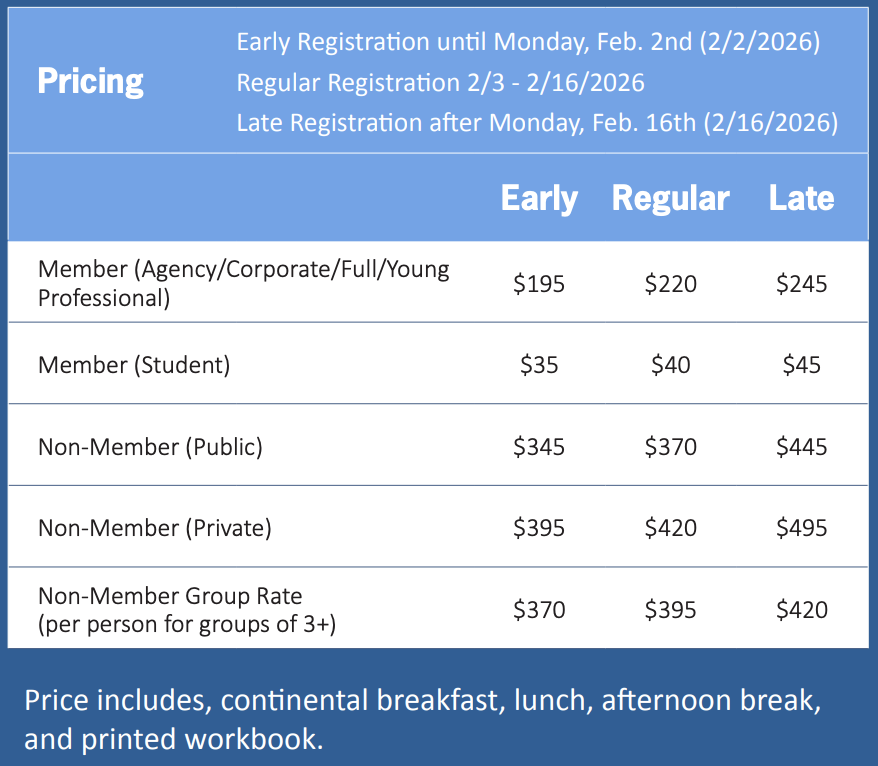Image resolution: width=878 pixels, height=766 pixels.
Task: Select the $345 public early price
Action: (539, 446)
